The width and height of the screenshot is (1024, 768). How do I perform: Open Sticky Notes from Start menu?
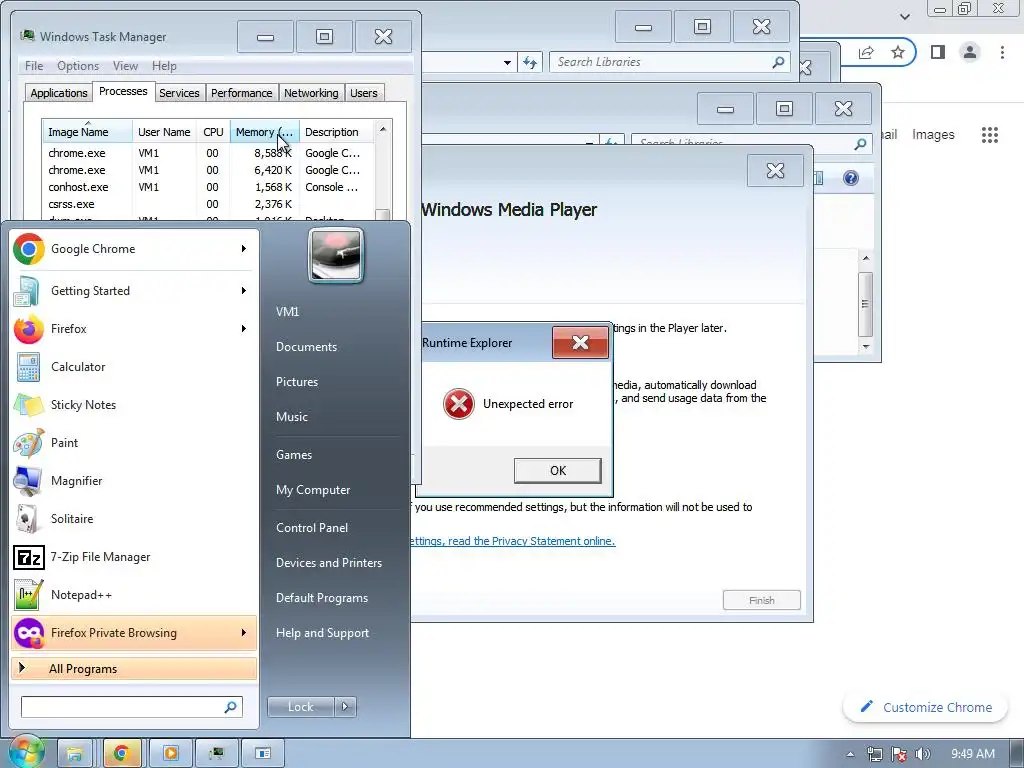[x=134, y=404]
